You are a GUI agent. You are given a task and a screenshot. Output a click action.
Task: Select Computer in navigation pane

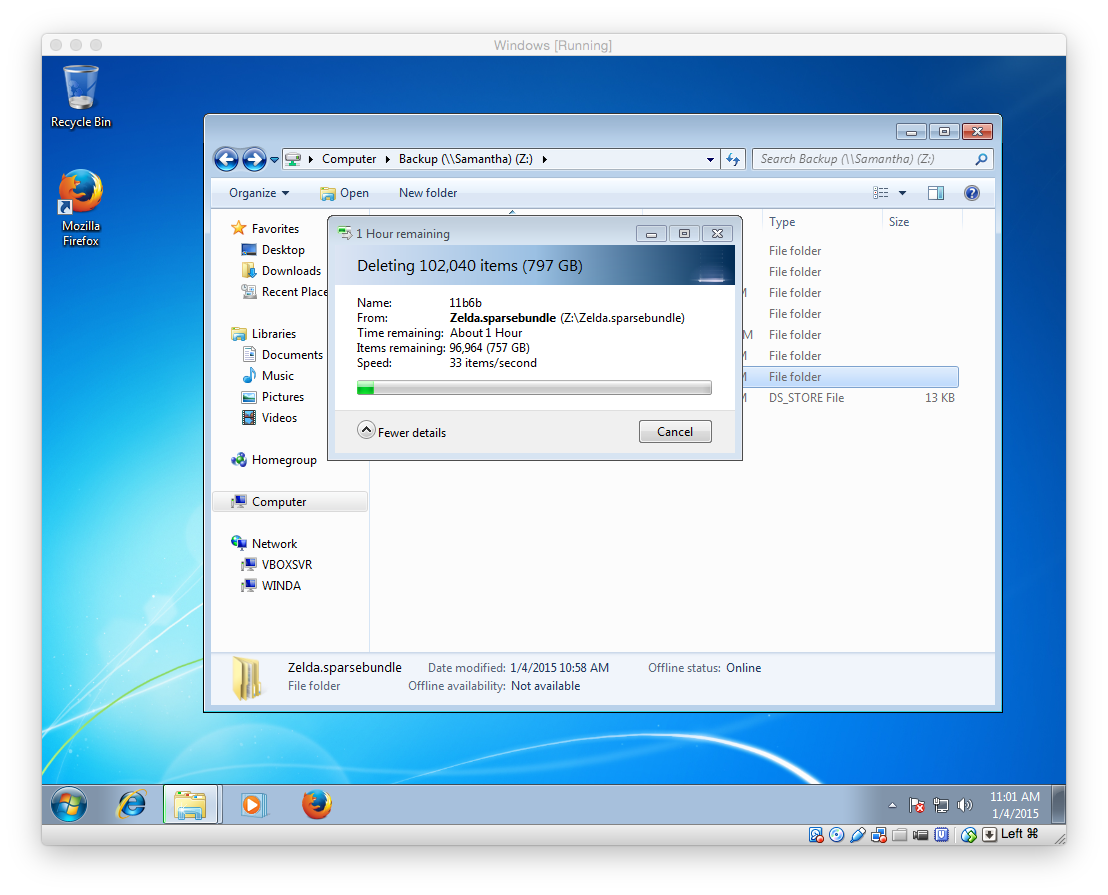click(x=290, y=502)
